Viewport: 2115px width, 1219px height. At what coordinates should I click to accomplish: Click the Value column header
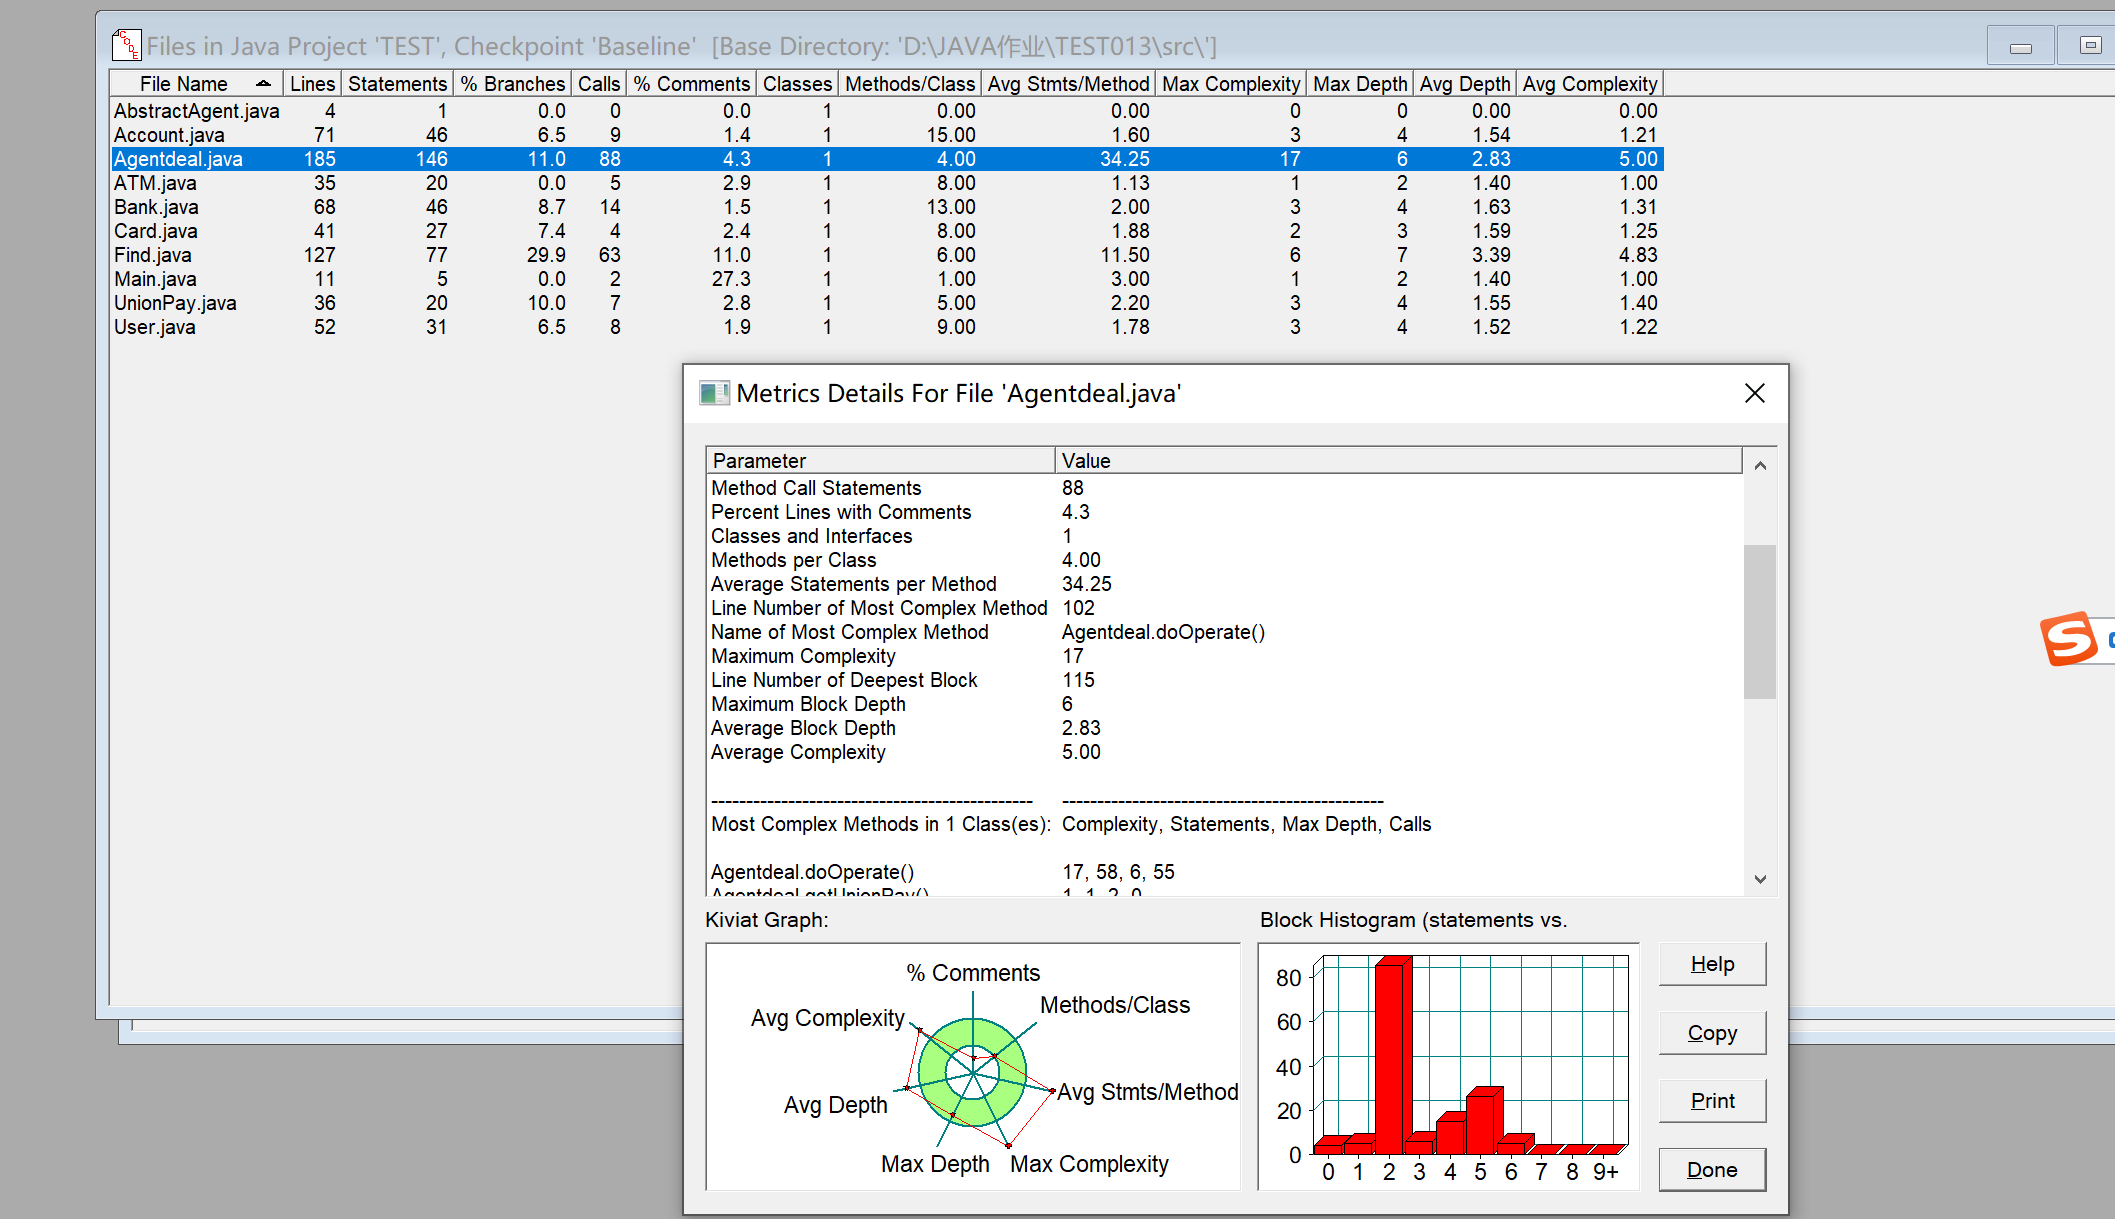click(x=1397, y=461)
